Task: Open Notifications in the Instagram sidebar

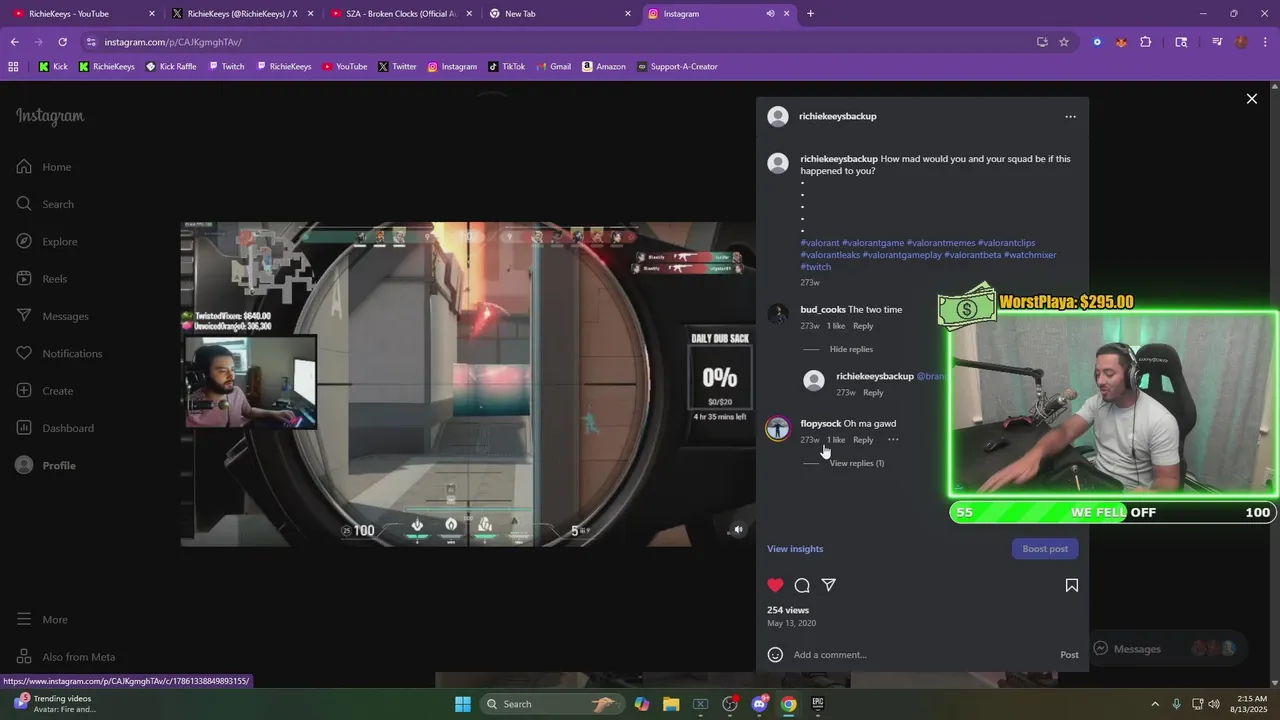Action: 59,354
